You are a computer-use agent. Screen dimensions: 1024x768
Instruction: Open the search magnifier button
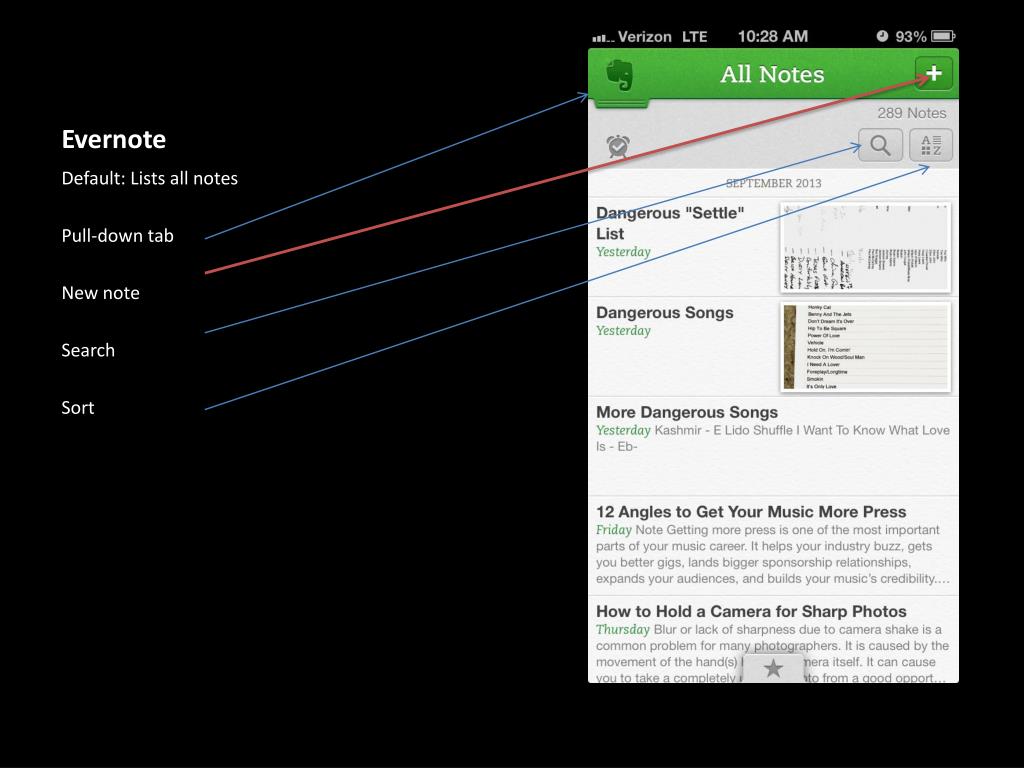880,145
